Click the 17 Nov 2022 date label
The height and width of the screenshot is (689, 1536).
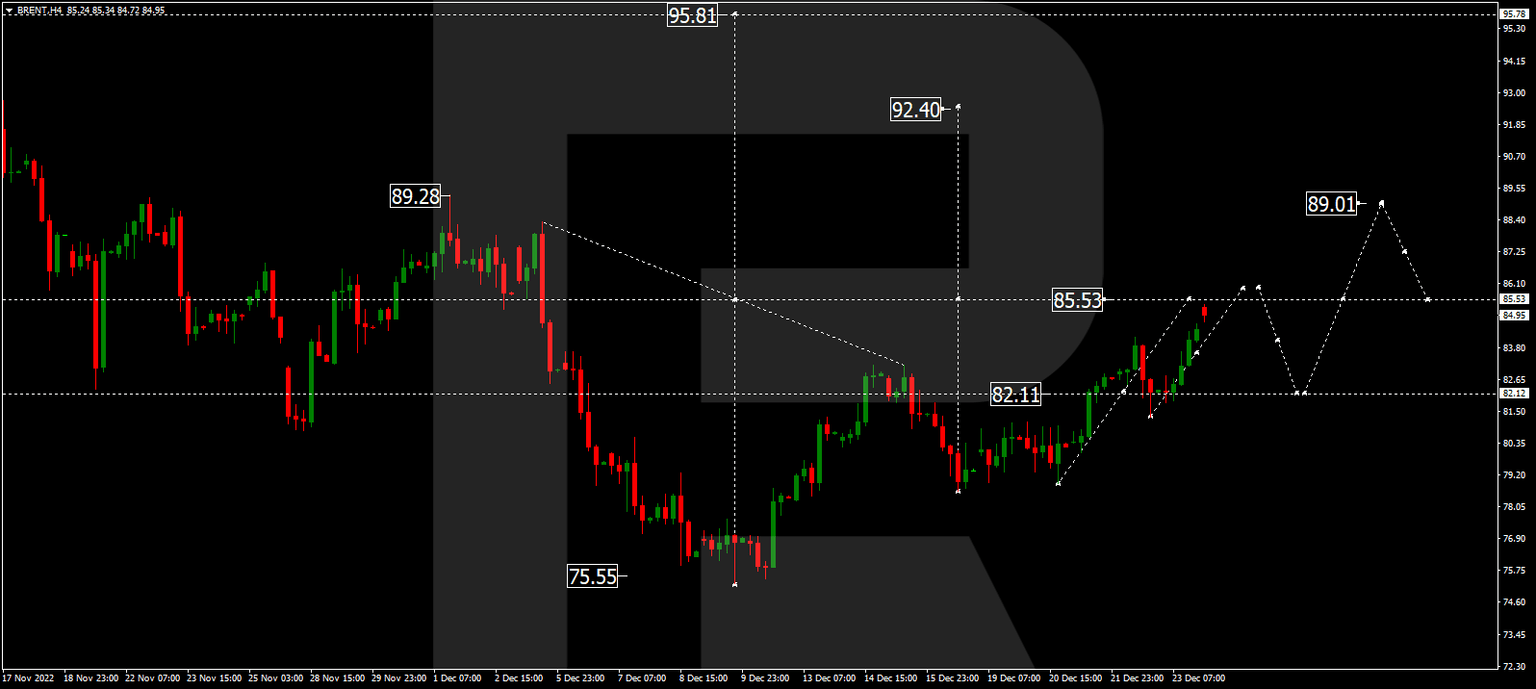coord(27,677)
